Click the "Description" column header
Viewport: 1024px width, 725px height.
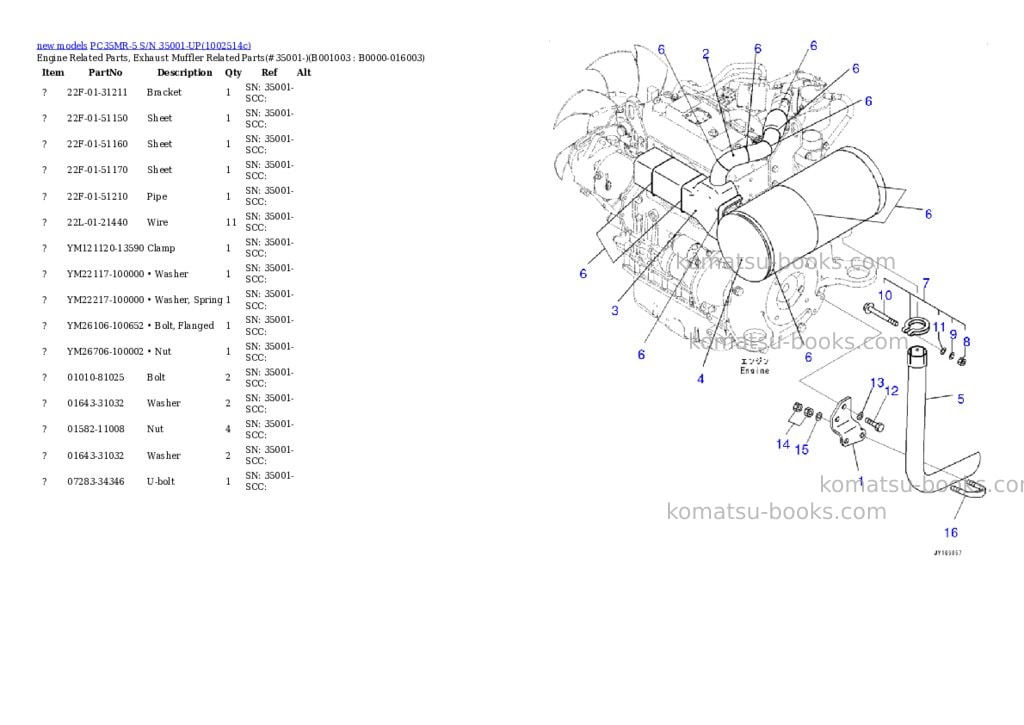pyautogui.click(x=185, y=72)
